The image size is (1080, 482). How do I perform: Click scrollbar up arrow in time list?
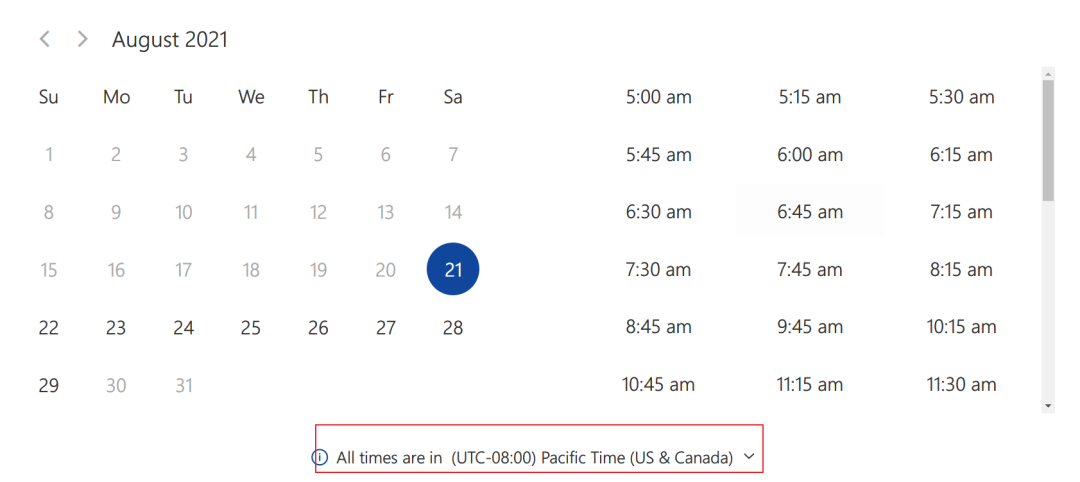pyautogui.click(x=1048, y=73)
